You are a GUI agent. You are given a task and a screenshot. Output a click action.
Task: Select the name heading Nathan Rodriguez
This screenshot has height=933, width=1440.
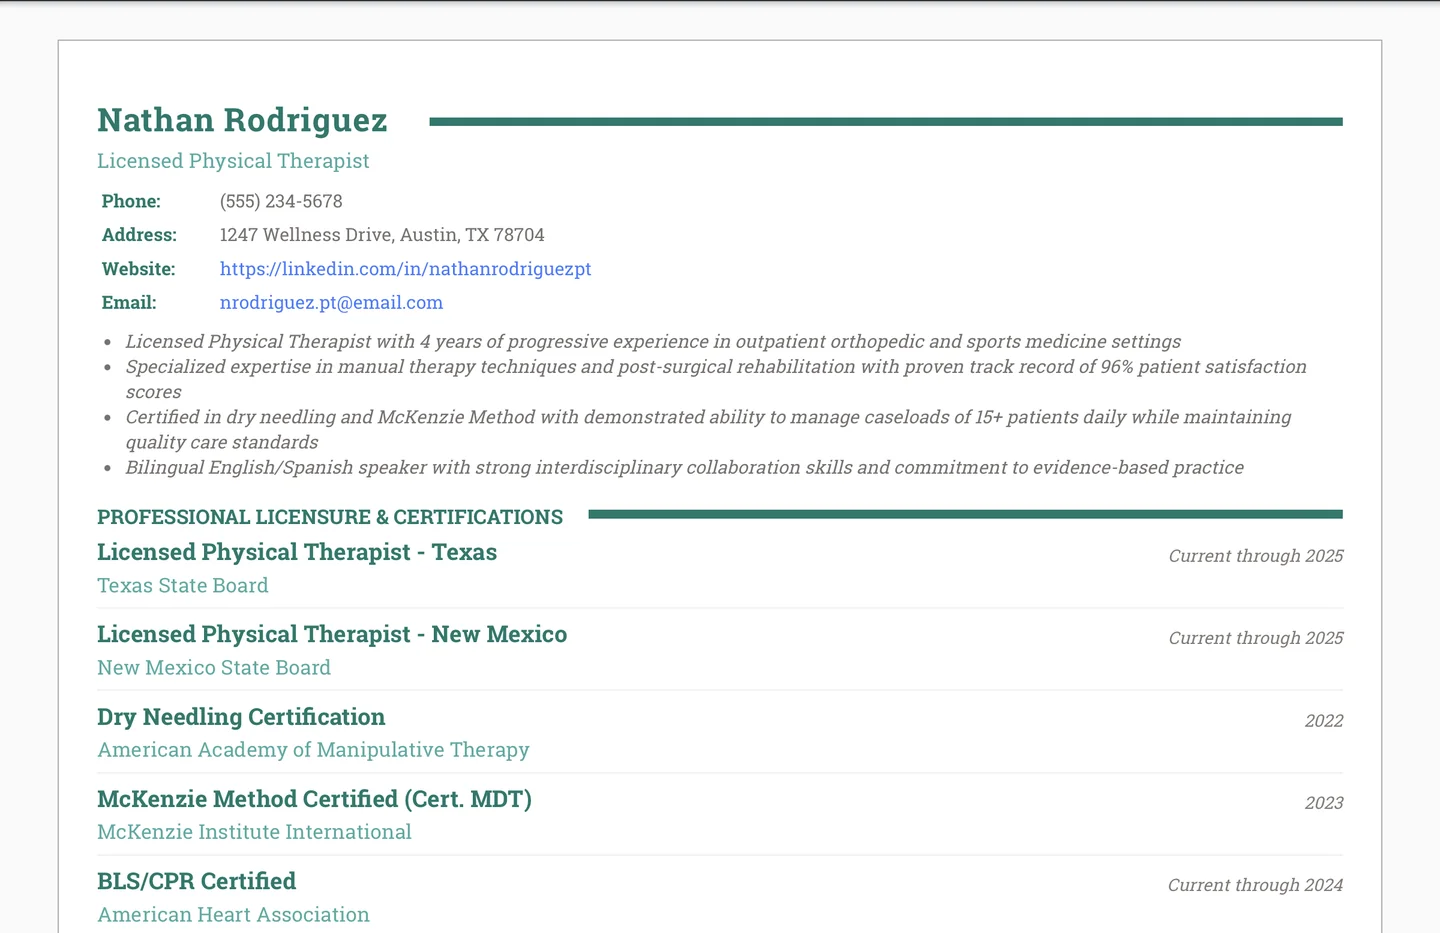point(241,119)
